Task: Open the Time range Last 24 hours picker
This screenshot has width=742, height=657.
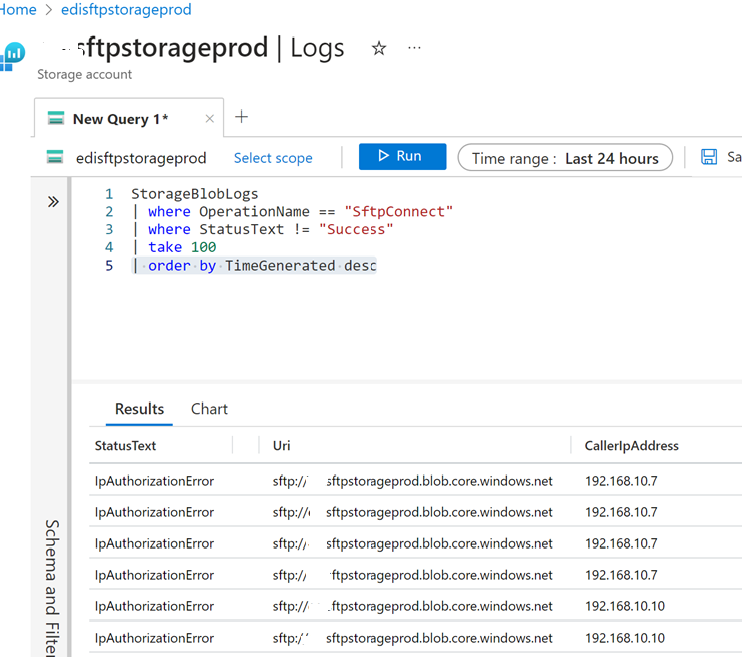Action: click(x=565, y=158)
